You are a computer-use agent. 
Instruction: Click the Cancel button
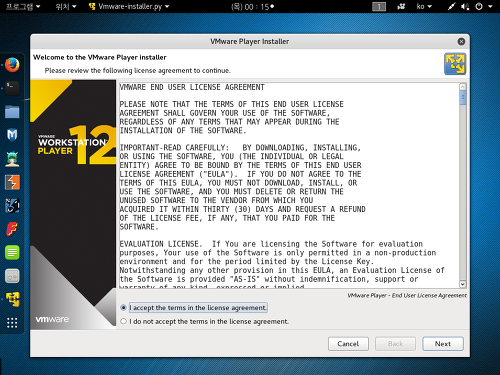tap(348, 344)
